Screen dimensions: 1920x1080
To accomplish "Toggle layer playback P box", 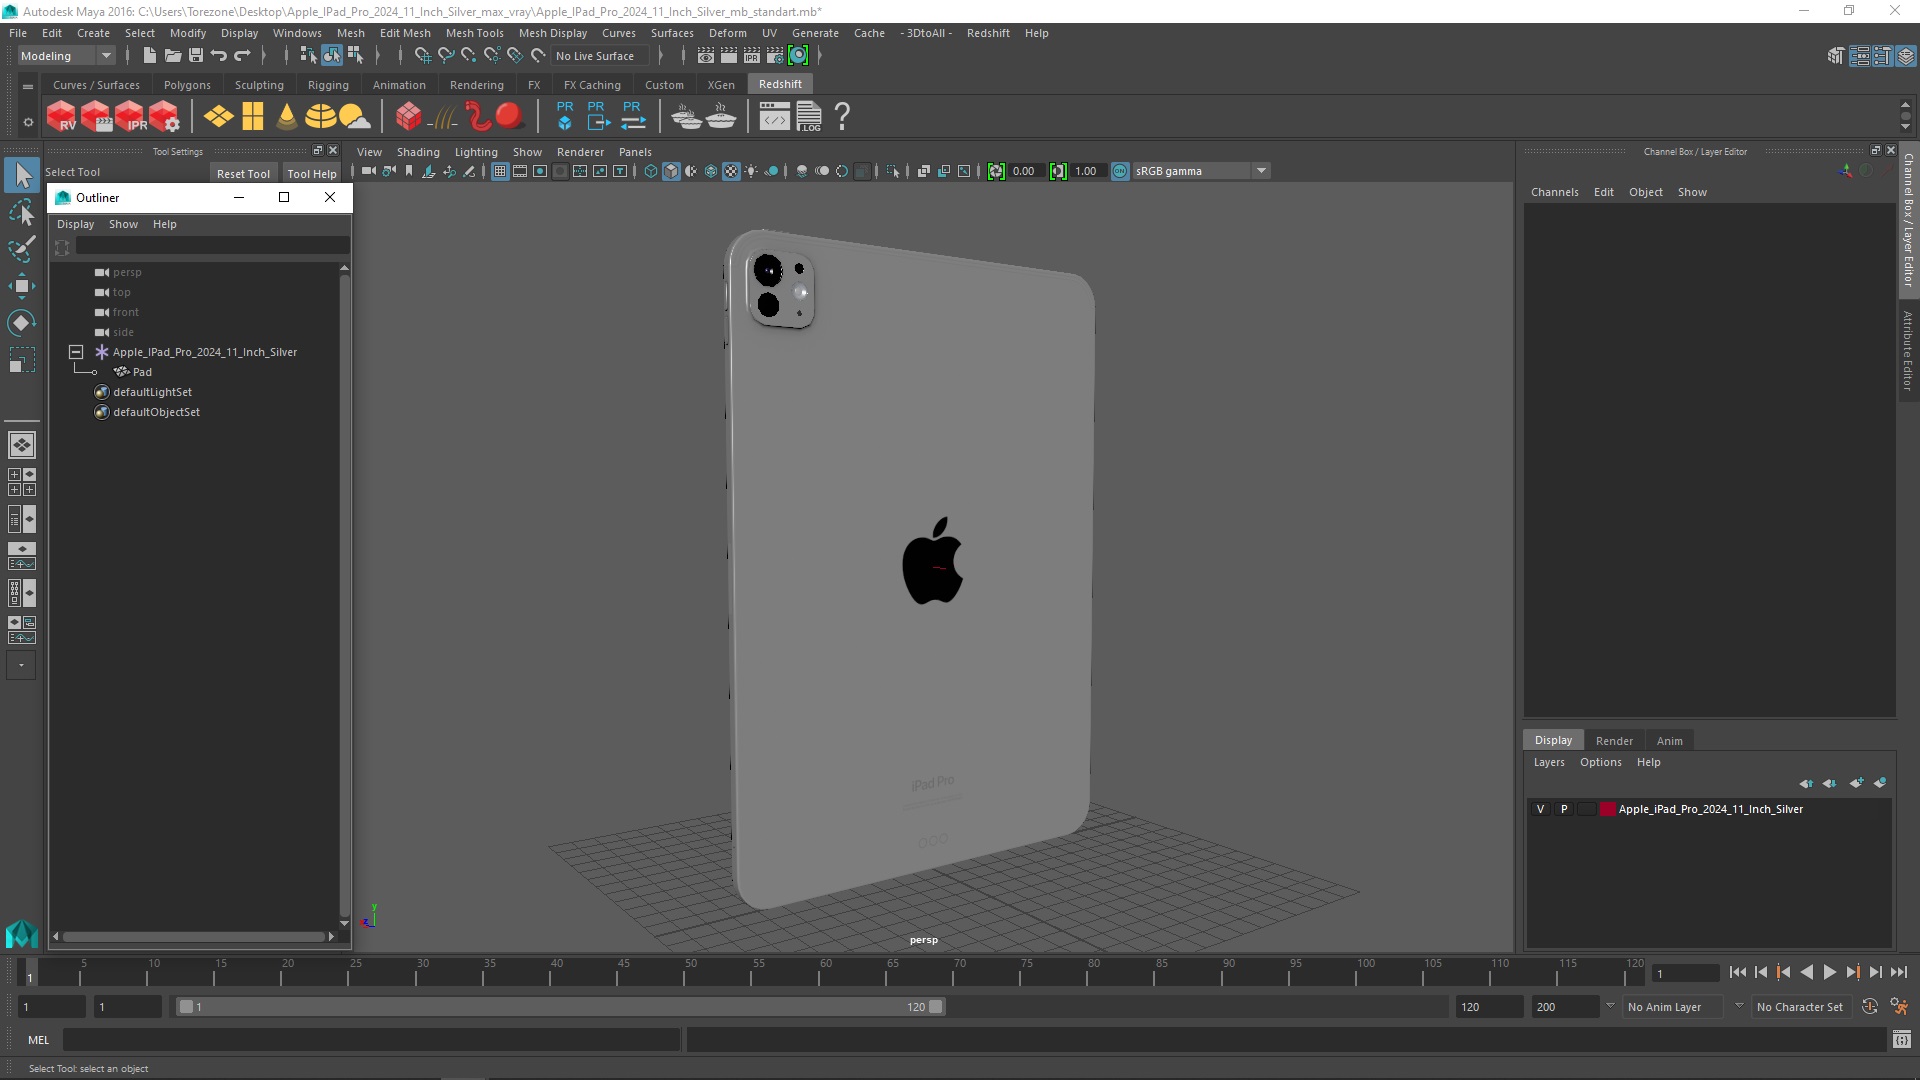I will pos(1564,809).
